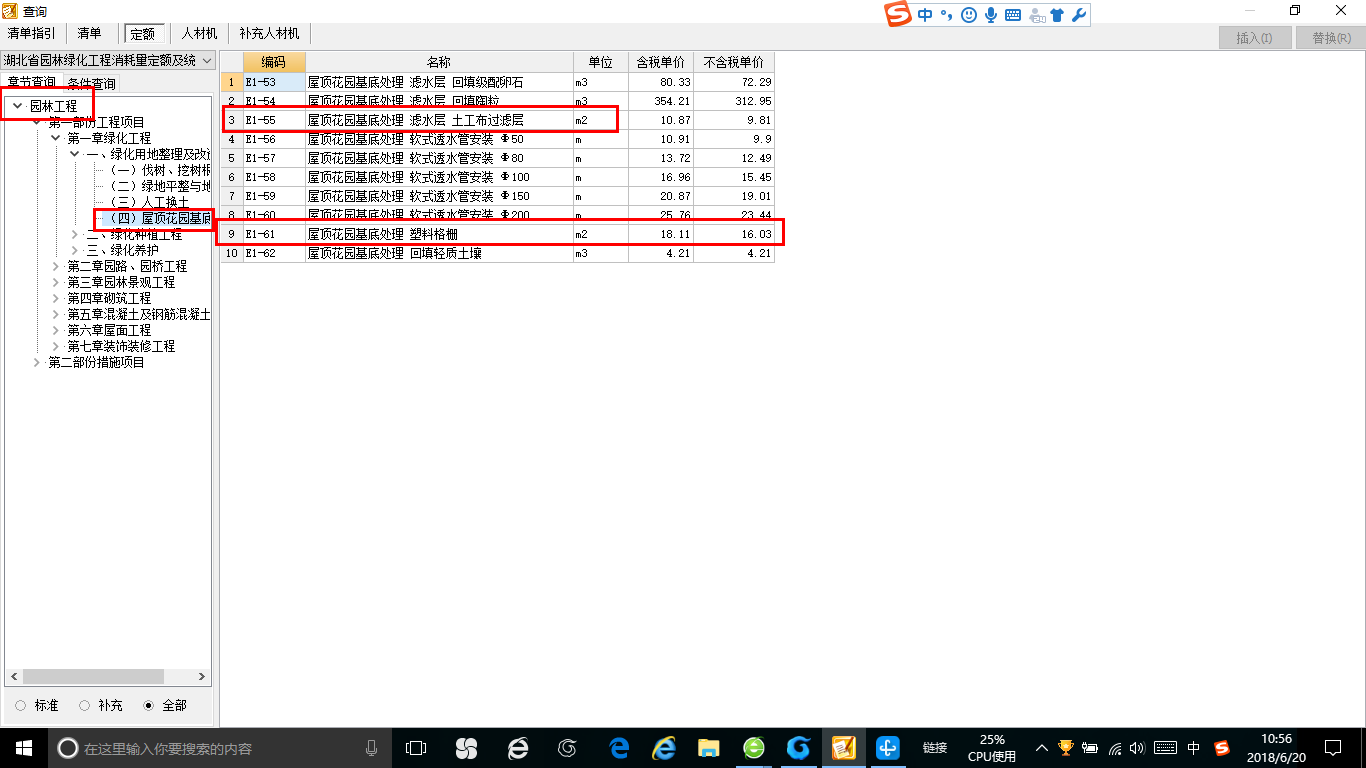
Task: Switch to the 清单 tab
Action: click(90, 34)
